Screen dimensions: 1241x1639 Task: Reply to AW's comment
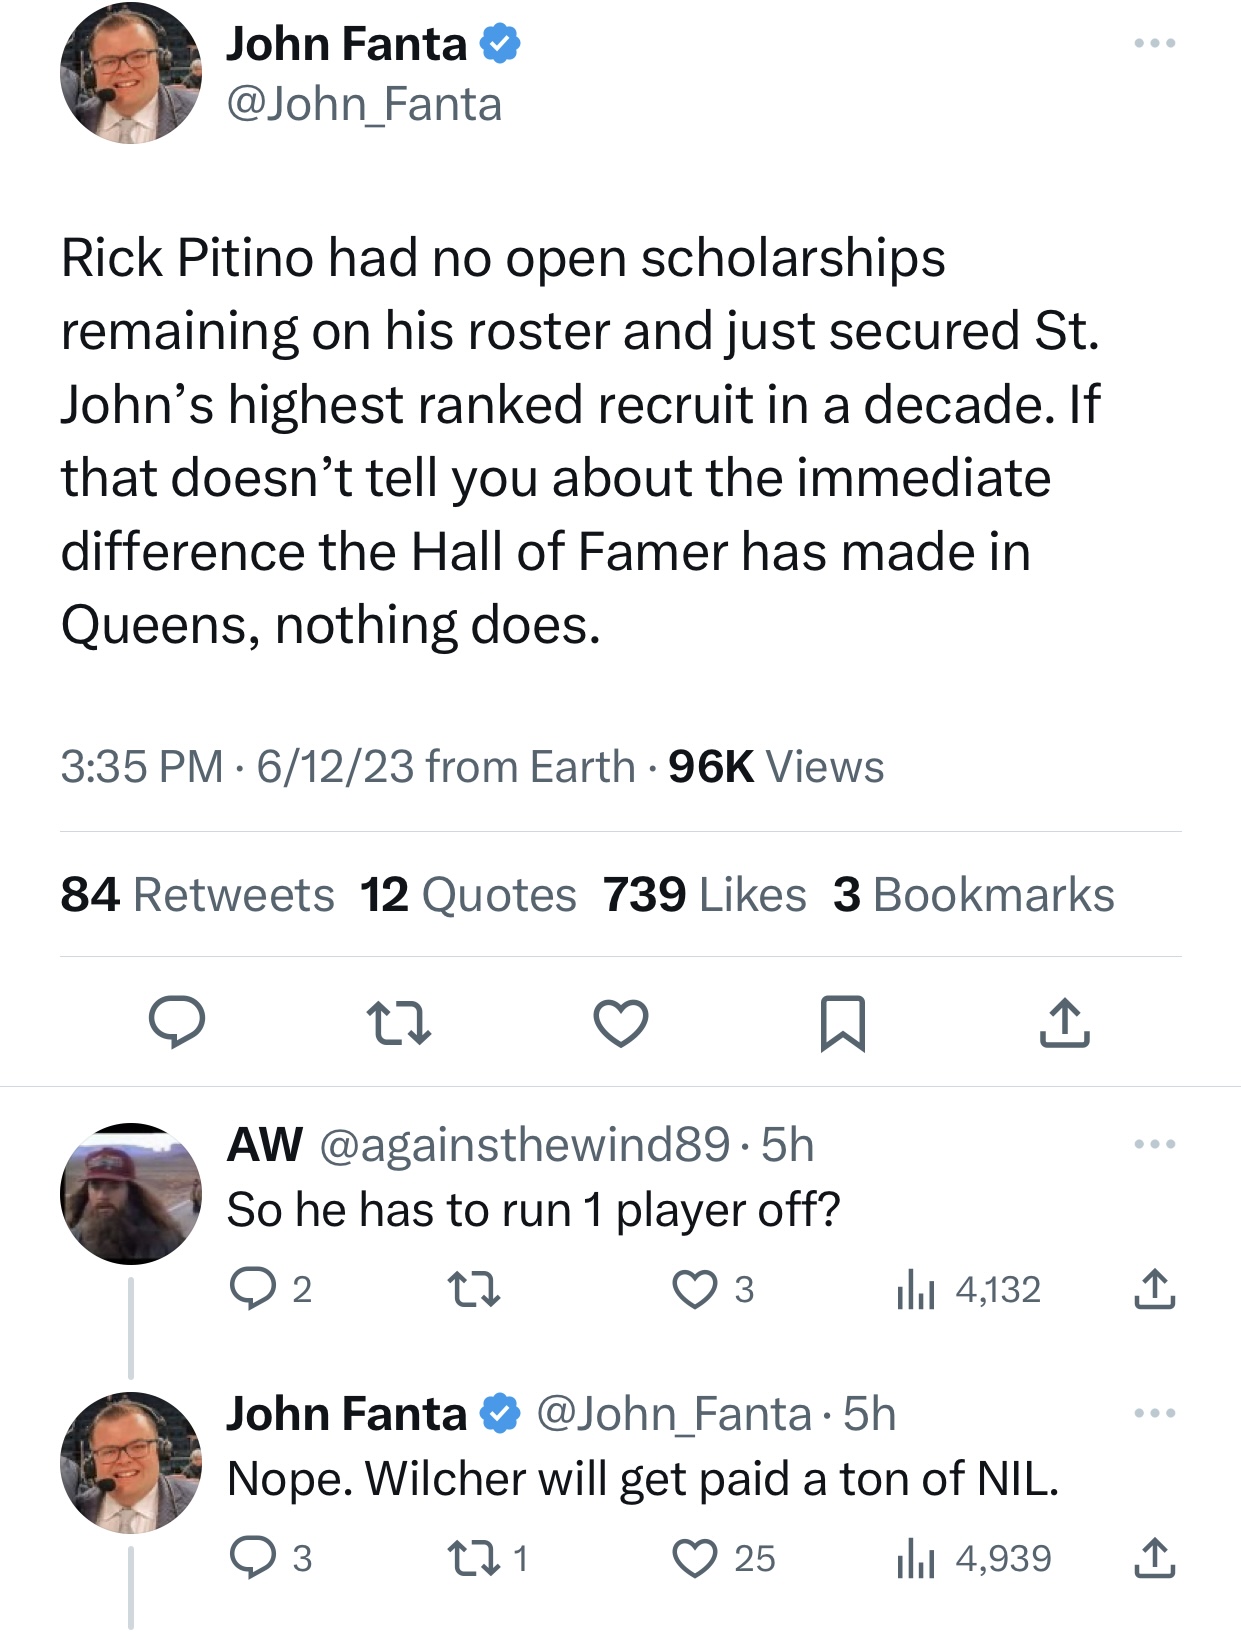click(x=252, y=1289)
